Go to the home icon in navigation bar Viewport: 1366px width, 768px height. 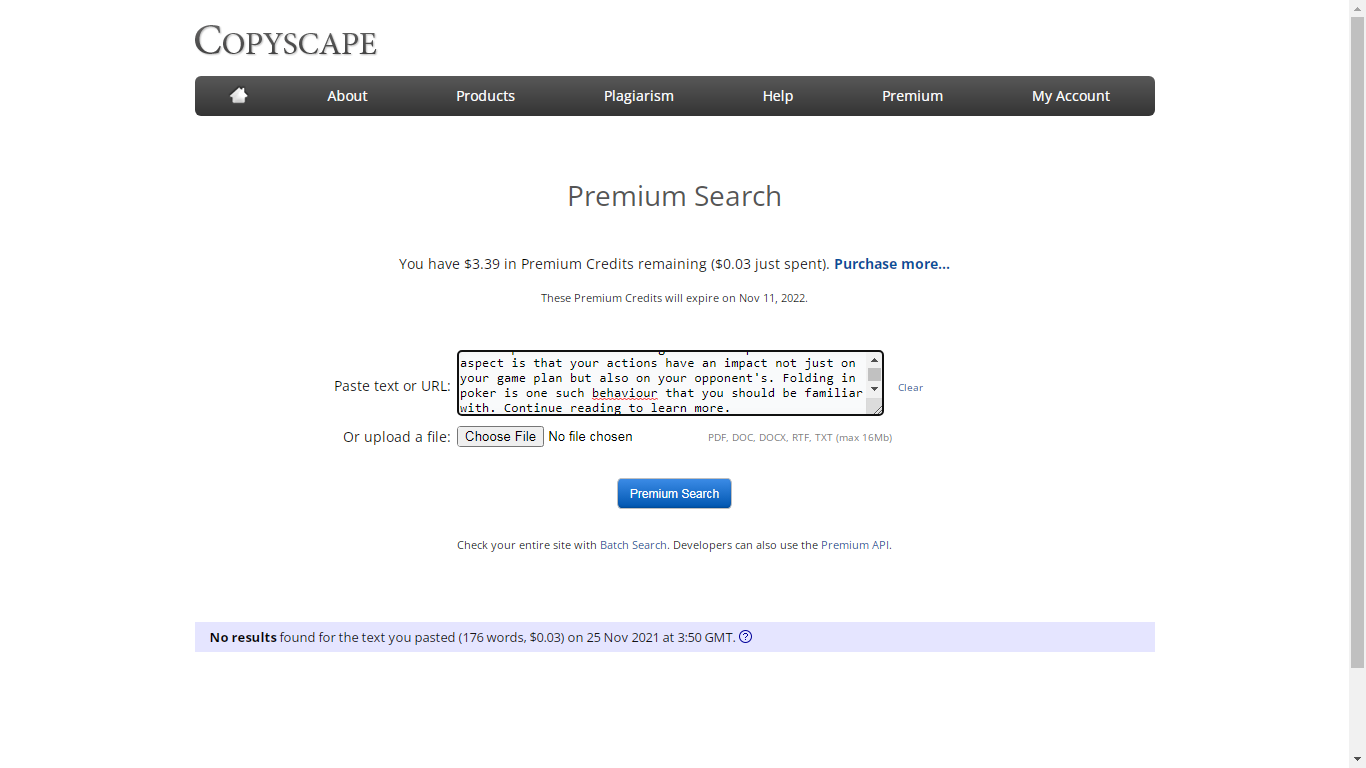point(238,96)
